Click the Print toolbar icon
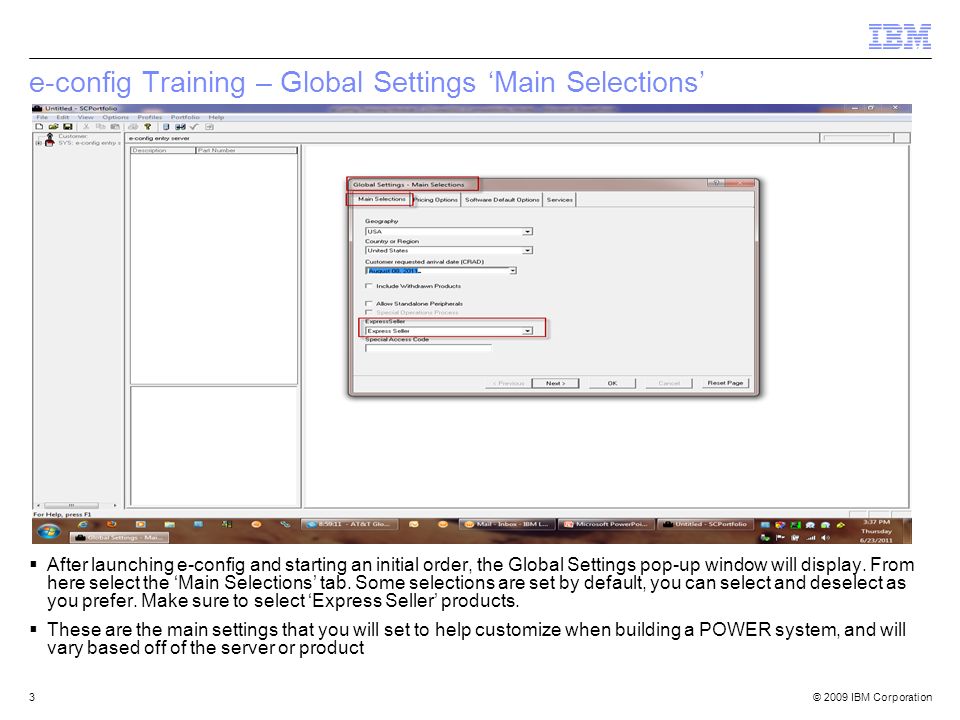Screen dimensions: 960x720 pos(133,127)
